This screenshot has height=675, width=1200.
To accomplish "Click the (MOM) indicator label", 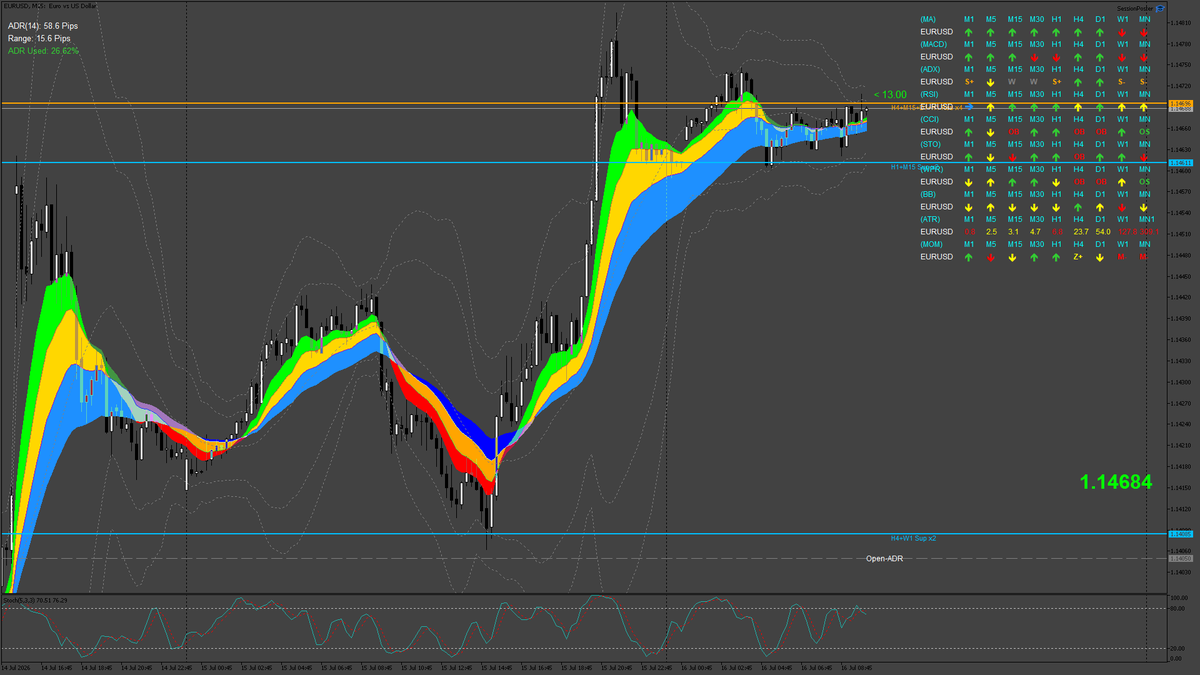I will (x=933, y=244).
